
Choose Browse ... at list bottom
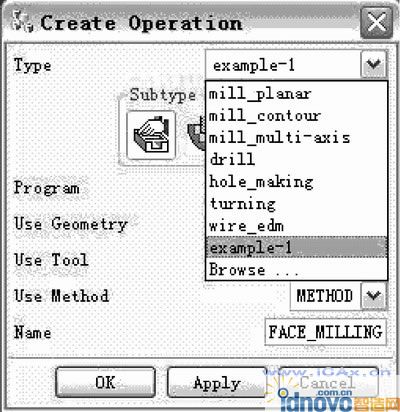(296, 269)
